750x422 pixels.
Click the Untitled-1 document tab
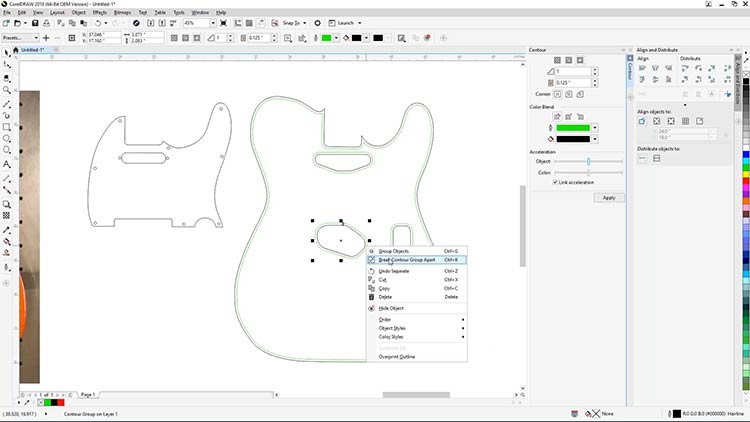point(33,50)
